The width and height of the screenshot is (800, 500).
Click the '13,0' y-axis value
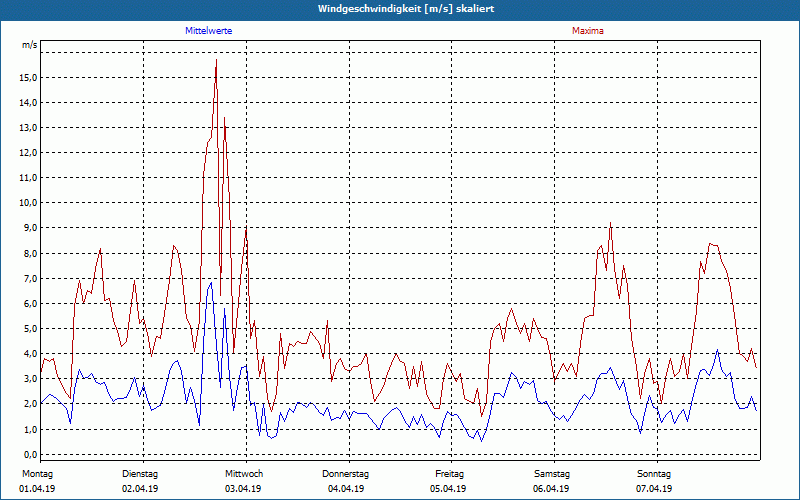28,128
